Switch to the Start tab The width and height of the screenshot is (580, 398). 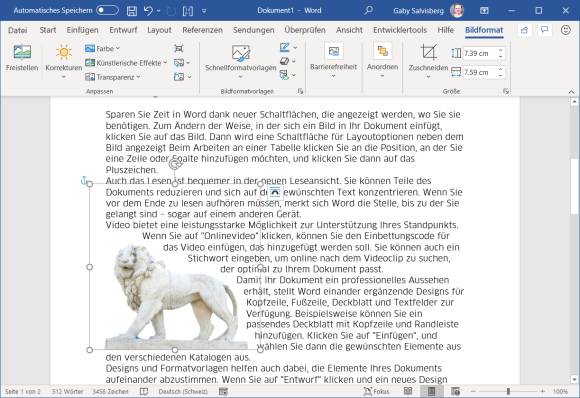(x=48, y=30)
